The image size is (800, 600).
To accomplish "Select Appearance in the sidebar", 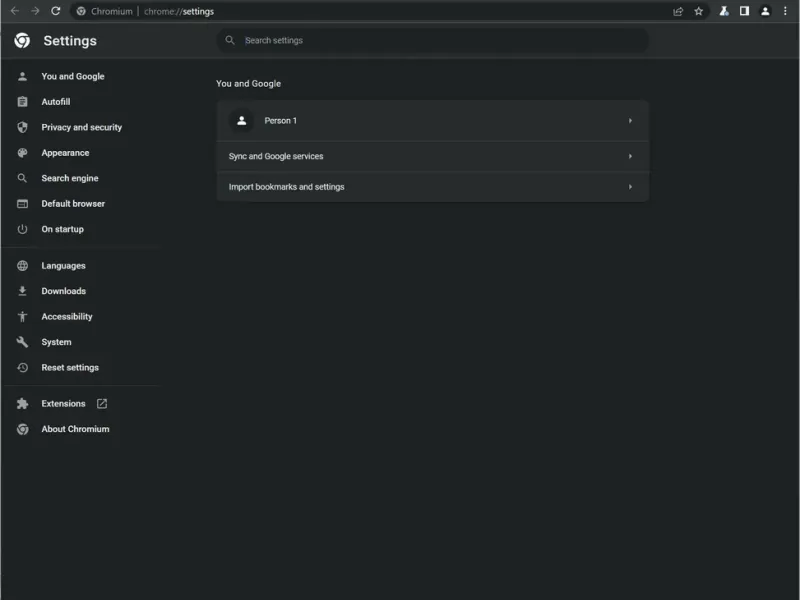I will tap(65, 153).
